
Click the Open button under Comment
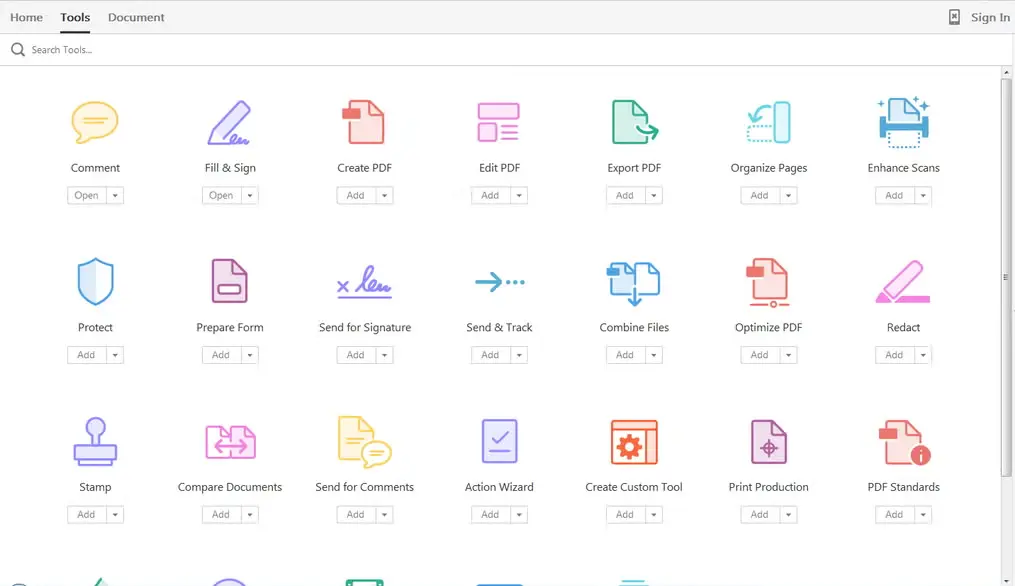coord(88,195)
